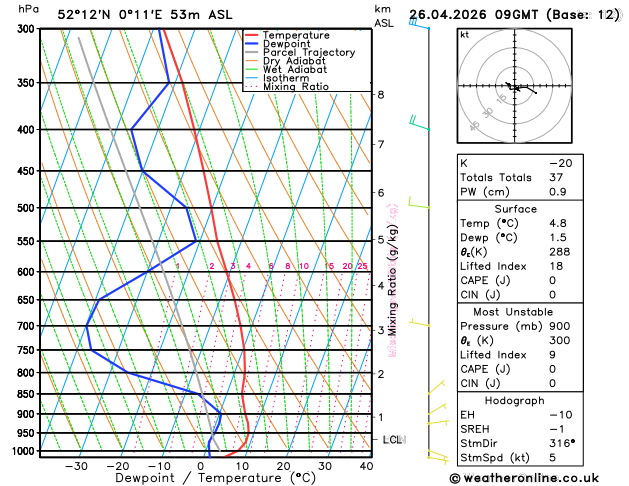Screen dimensions: 629x486
Task: Click the wind barb at 850 hPa level
Action: point(436,387)
